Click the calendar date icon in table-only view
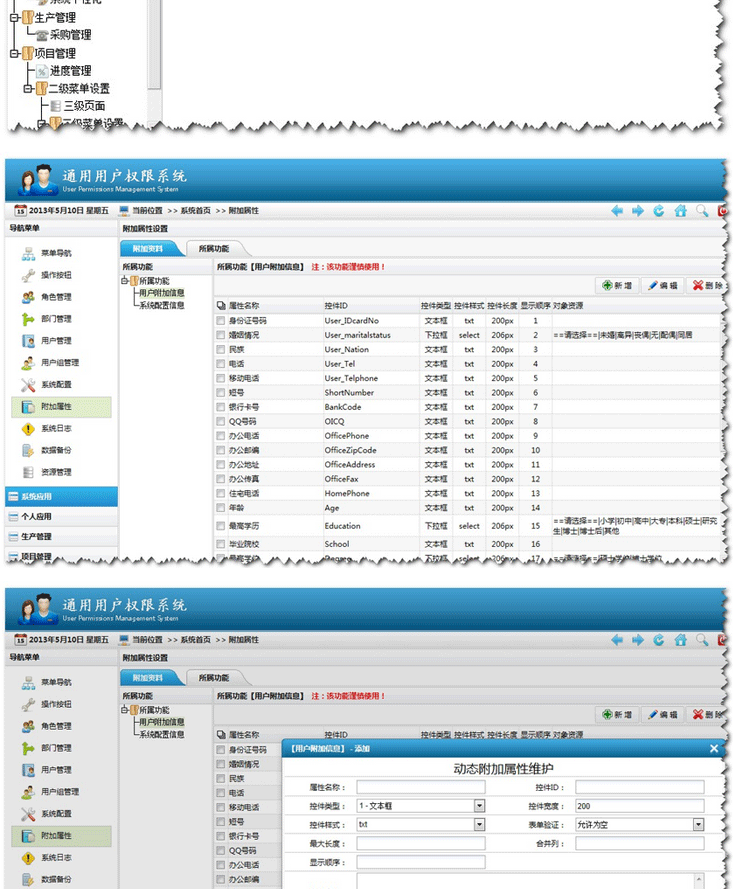The height and width of the screenshot is (889, 736). pyautogui.click(x=20, y=210)
